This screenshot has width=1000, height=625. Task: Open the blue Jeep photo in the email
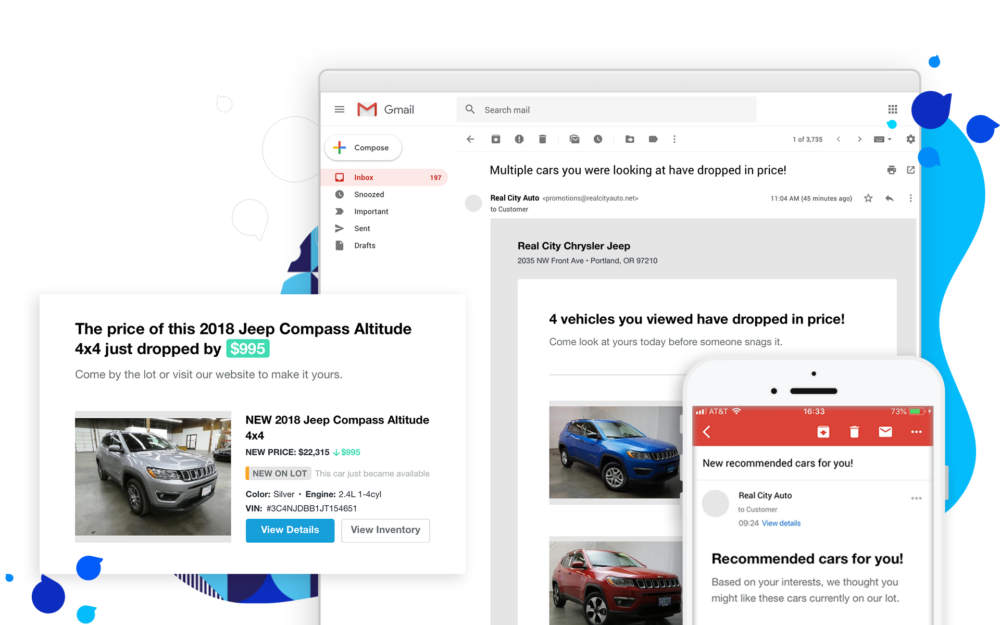tap(615, 452)
